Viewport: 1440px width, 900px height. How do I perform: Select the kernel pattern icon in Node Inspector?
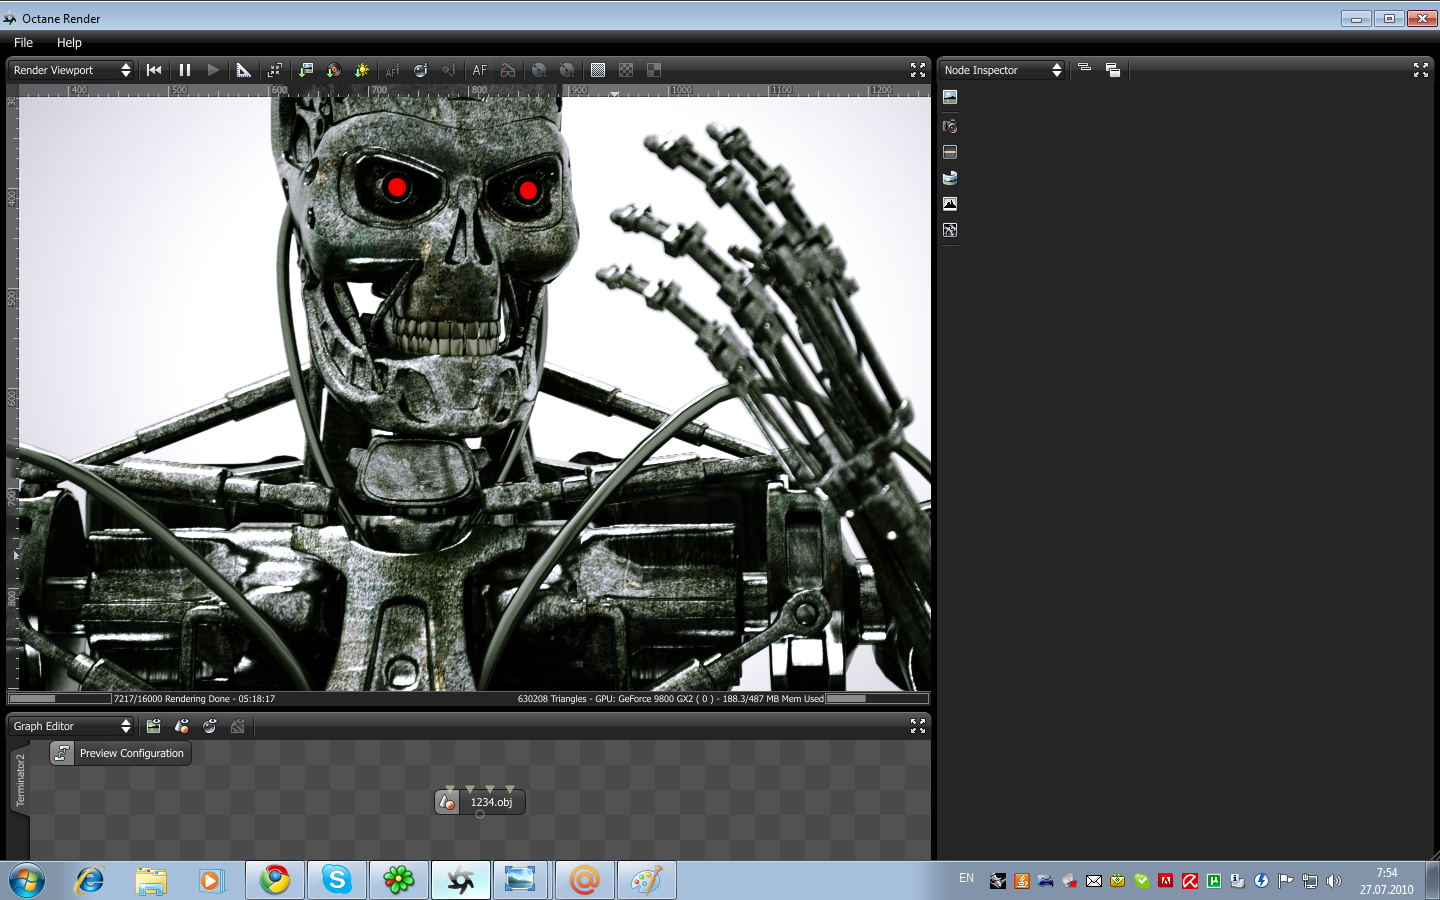click(950, 230)
